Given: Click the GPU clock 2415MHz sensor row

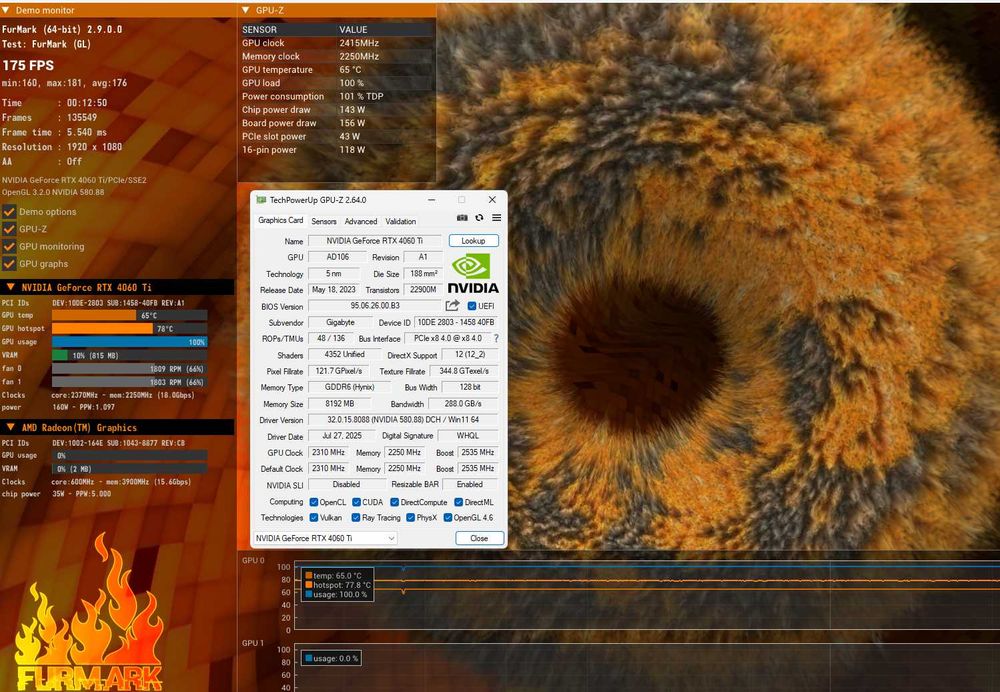Looking at the screenshot, I should 337,43.
